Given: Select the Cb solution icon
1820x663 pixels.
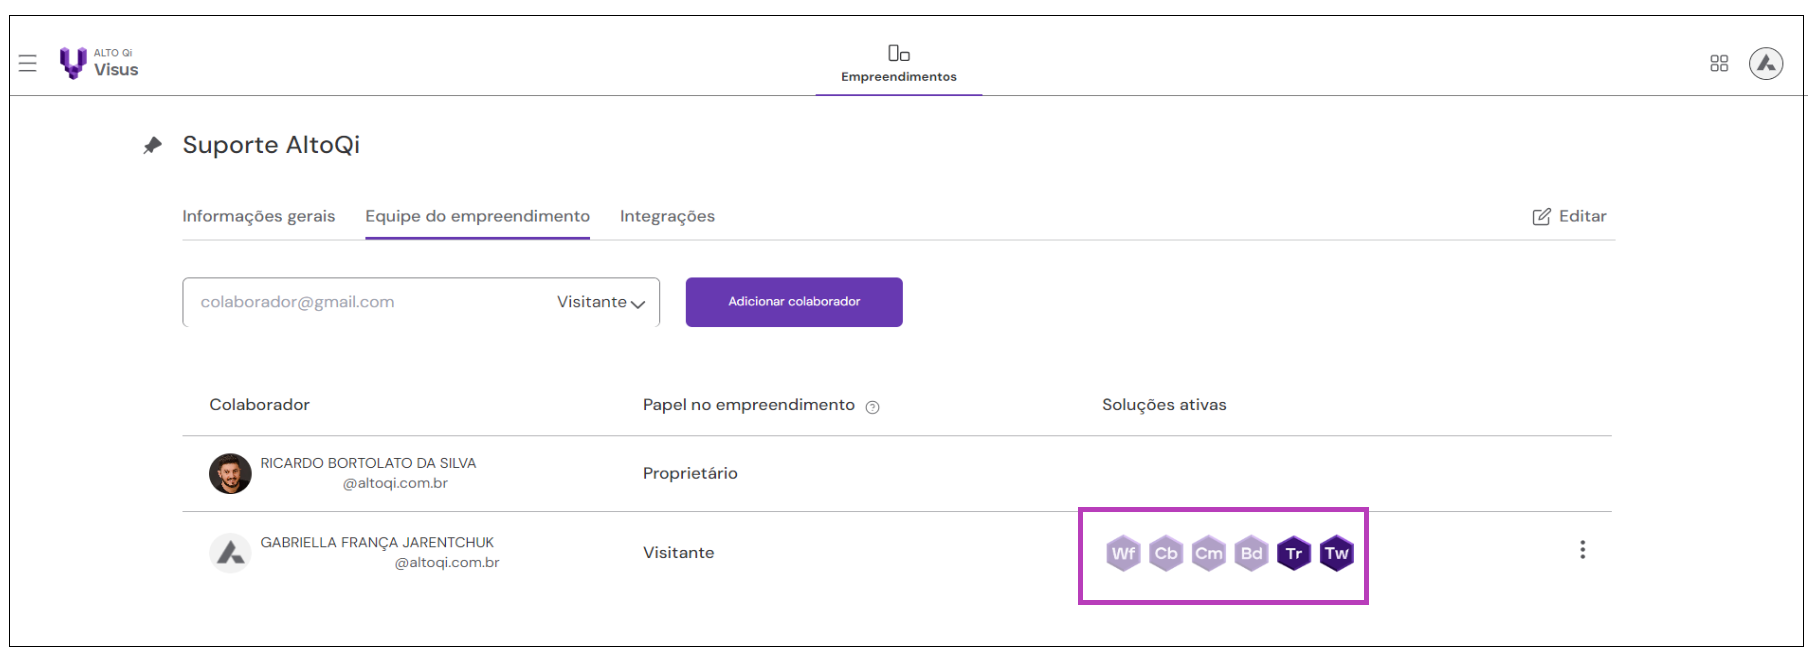Looking at the screenshot, I should (x=1166, y=552).
